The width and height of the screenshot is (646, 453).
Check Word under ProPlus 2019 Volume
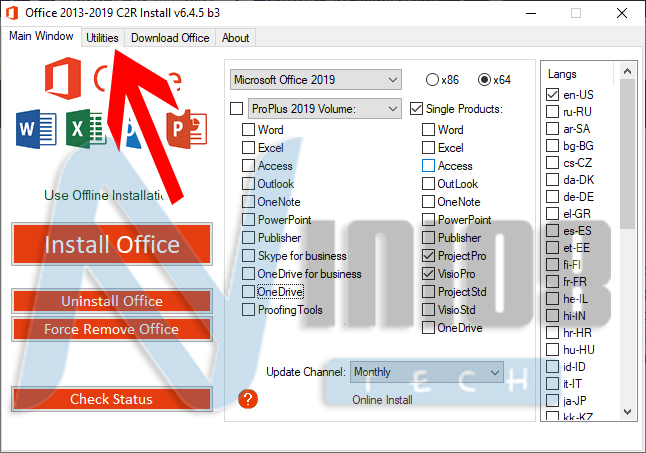coord(248,129)
